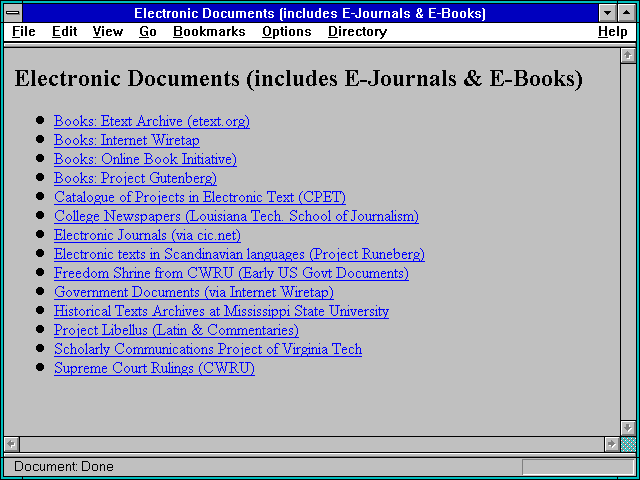This screenshot has width=640, height=480.
Task: Click the Electronic Documents page heading
Action: pos(298,78)
